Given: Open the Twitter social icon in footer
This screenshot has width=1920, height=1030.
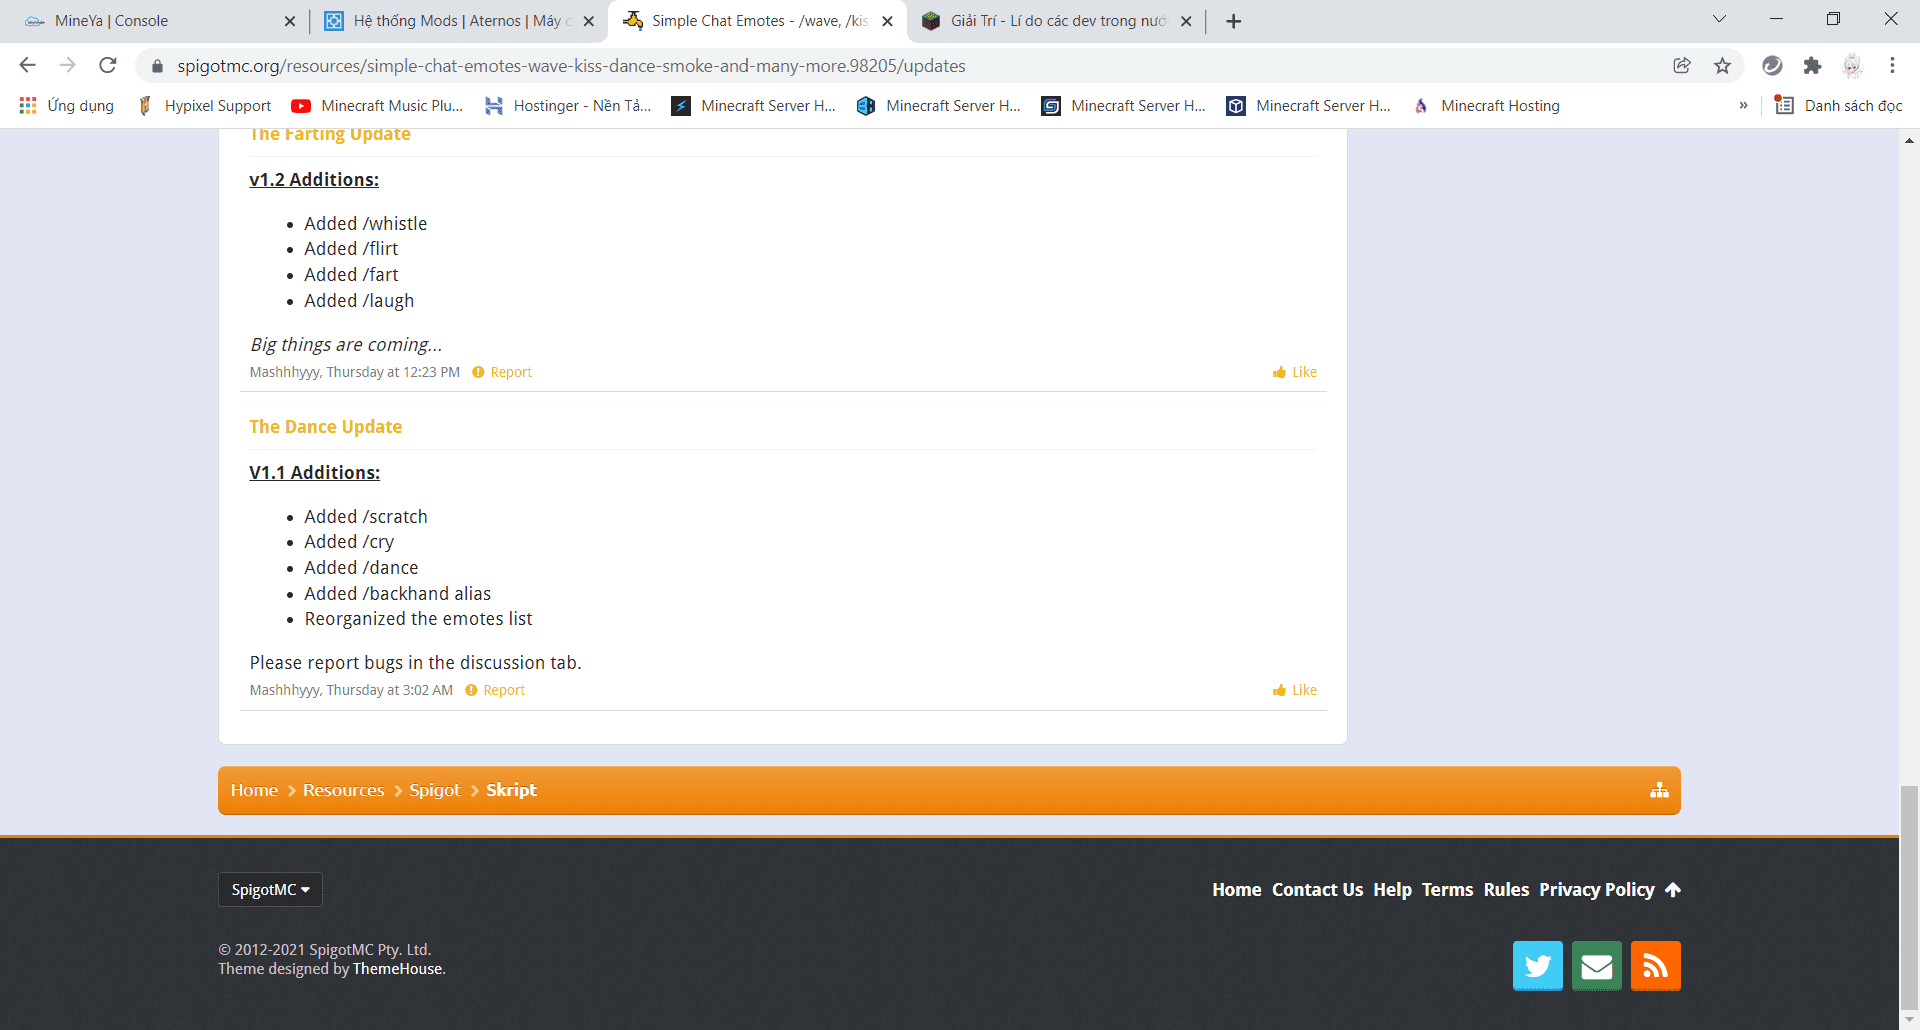Looking at the screenshot, I should pyautogui.click(x=1537, y=966).
